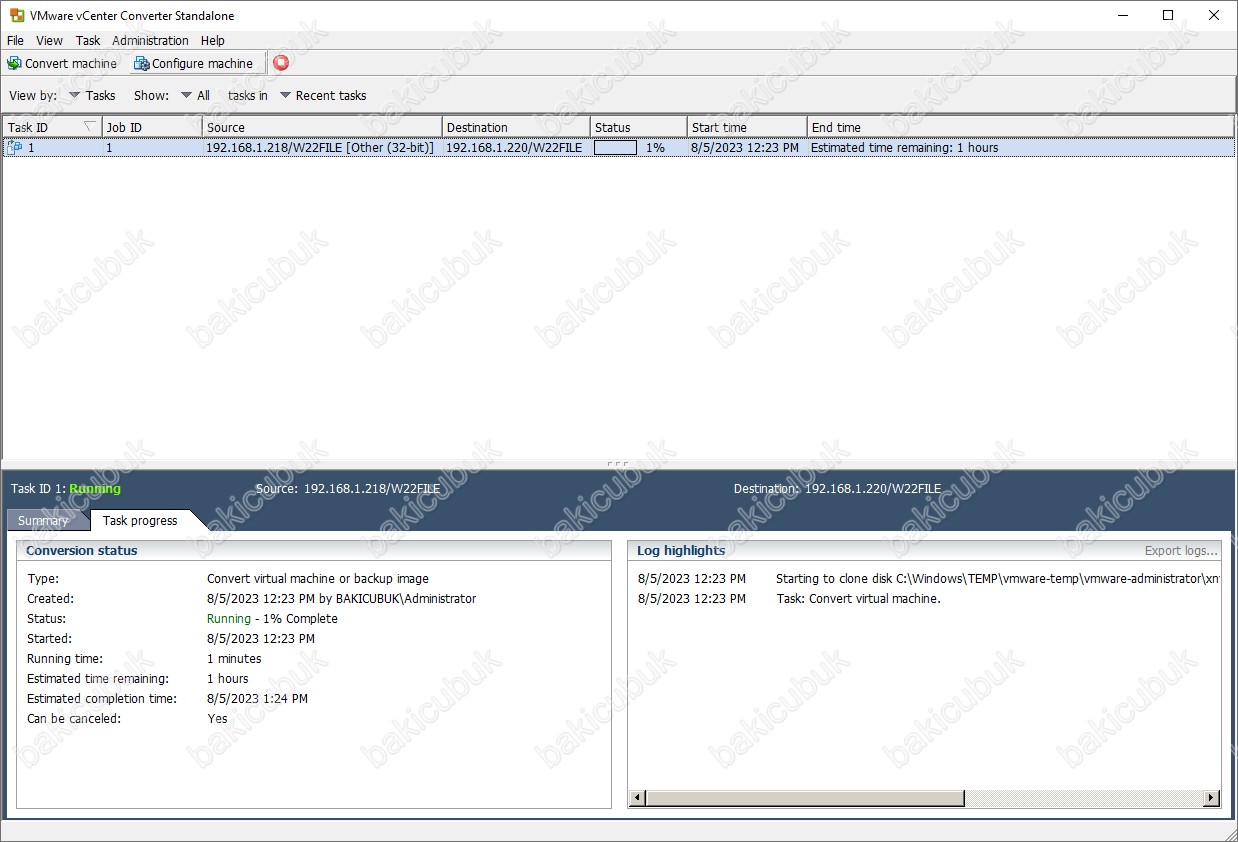
Task: Click the task icon in row 1
Action: 15,147
